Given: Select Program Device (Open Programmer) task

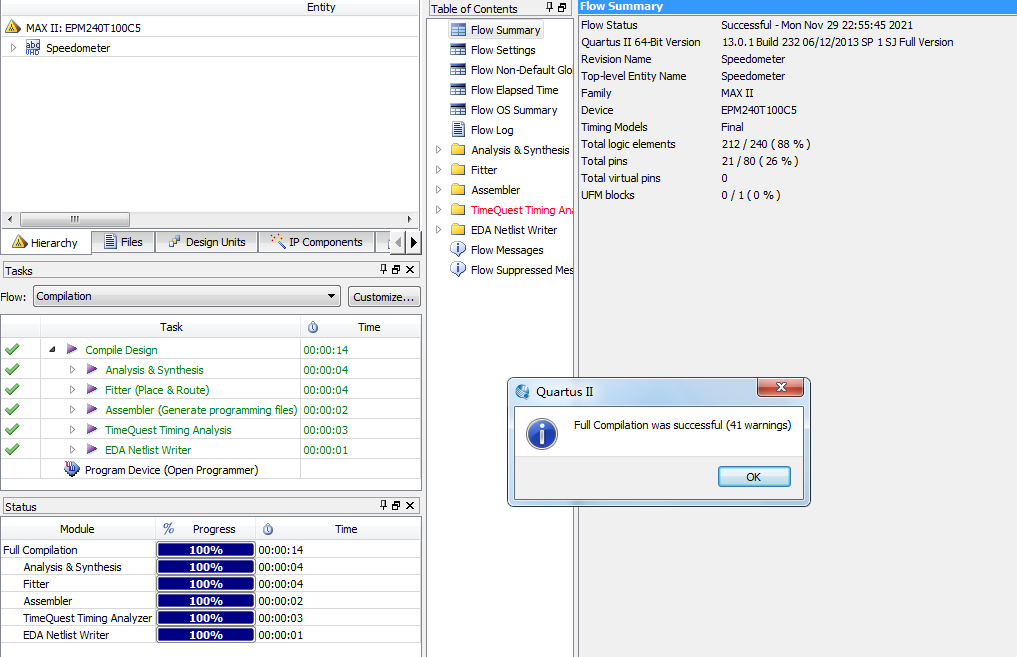Looking at the screenshot, I should (171, 470).
